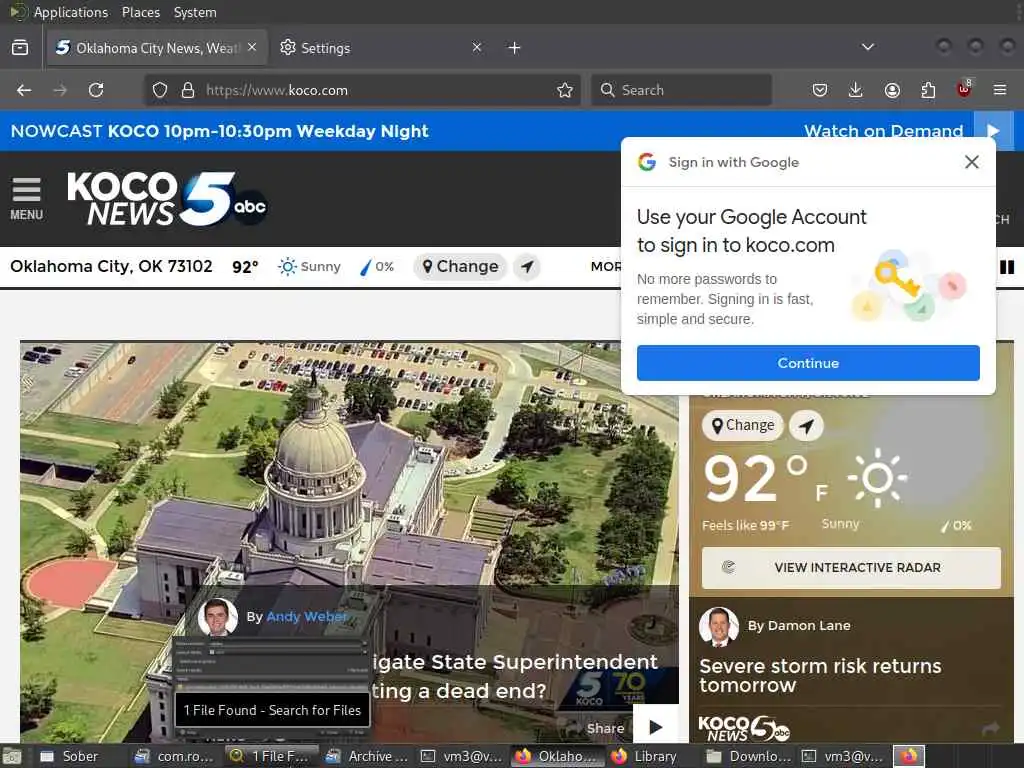Image resolution: width=1024 pixels, height=768 pixels.
Task: Close the Oklahoma City News tab
Action: pyautogui.click(x=252, y=47)
